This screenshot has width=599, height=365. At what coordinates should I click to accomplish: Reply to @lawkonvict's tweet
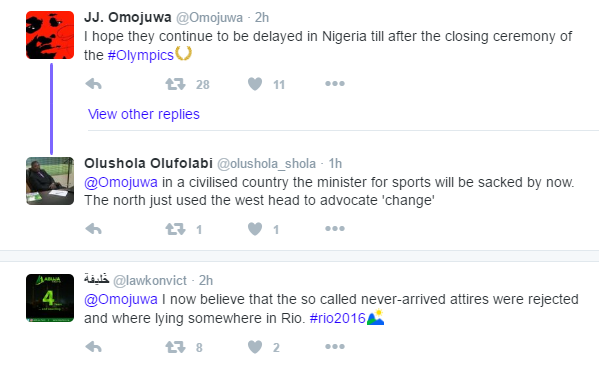click(93, 347)
